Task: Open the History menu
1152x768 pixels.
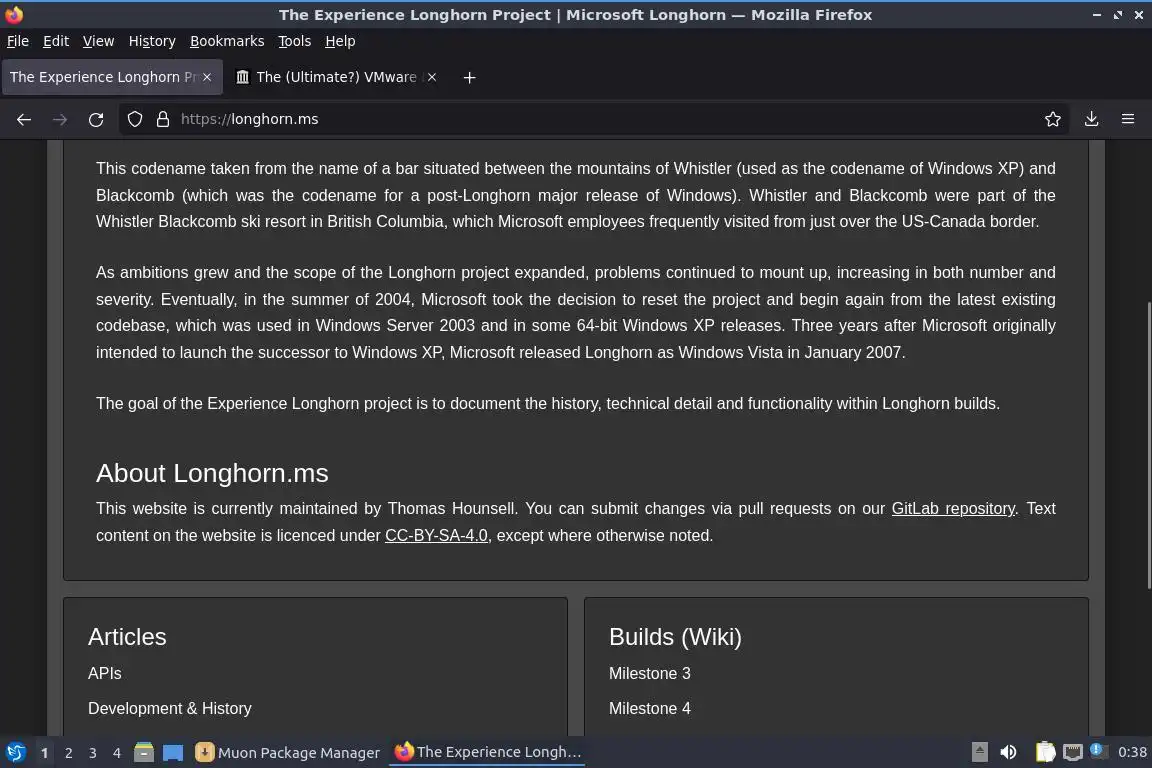Action: (152, 41)
